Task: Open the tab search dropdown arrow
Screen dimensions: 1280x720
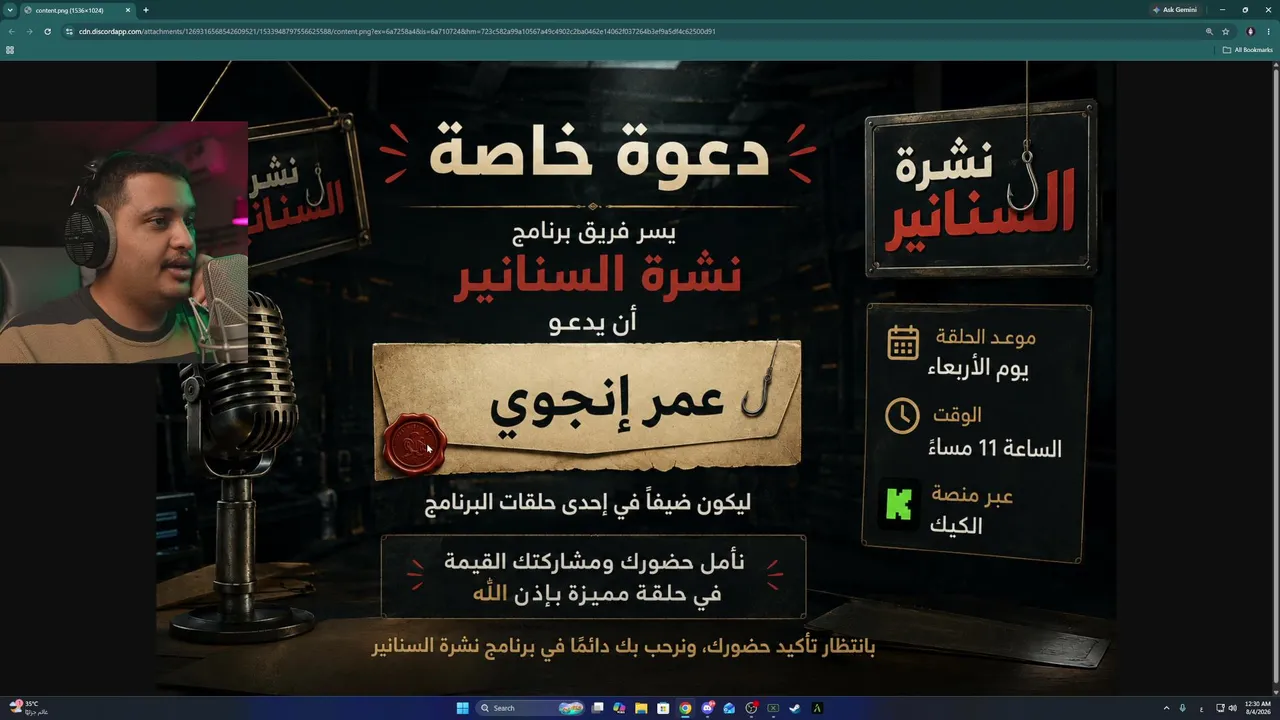Action: pos(10,10)
